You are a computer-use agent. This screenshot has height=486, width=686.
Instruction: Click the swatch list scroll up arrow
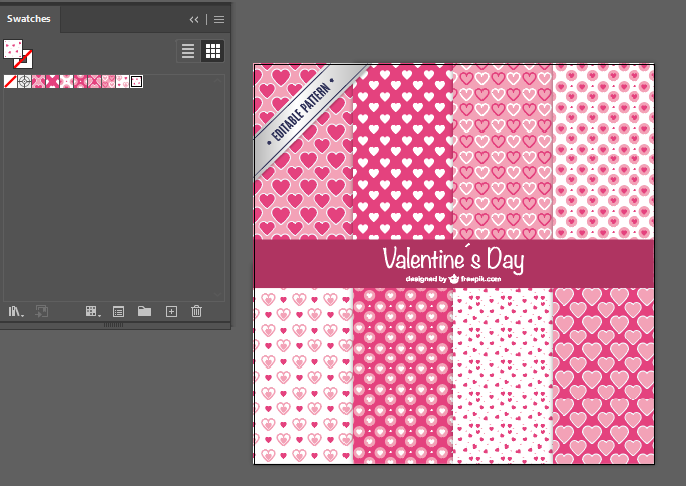218,80
